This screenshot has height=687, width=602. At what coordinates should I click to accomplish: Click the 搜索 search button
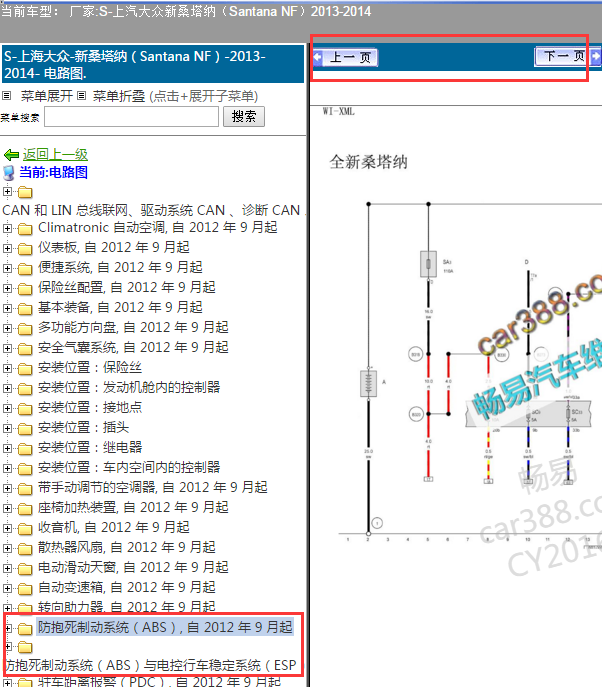coord(244,117)
